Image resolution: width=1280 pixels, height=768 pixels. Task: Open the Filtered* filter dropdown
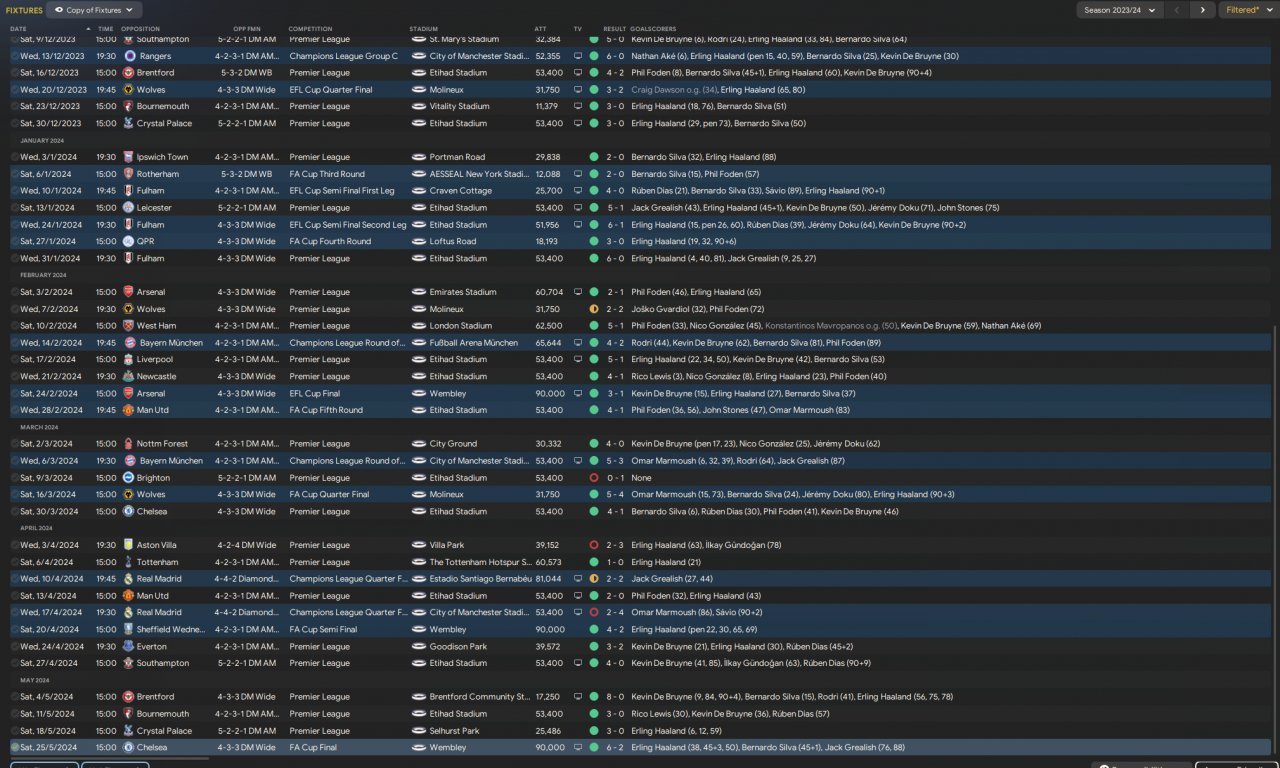coord(1249,10)
